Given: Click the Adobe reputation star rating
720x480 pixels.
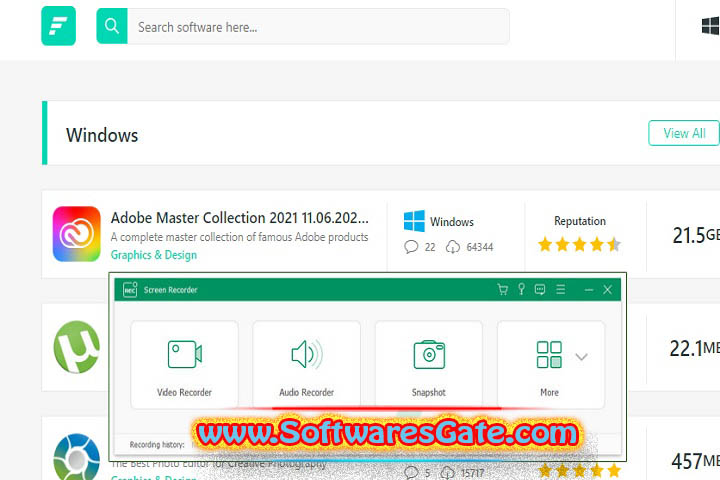Looking at the screenshot, I should (579, 244).
